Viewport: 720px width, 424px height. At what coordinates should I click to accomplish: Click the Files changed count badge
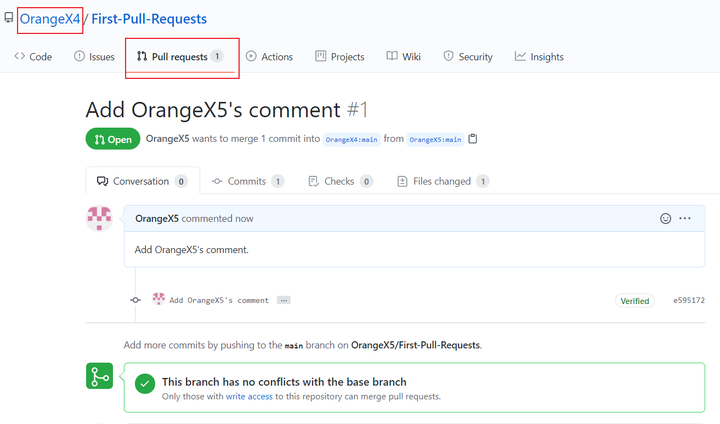483,181
